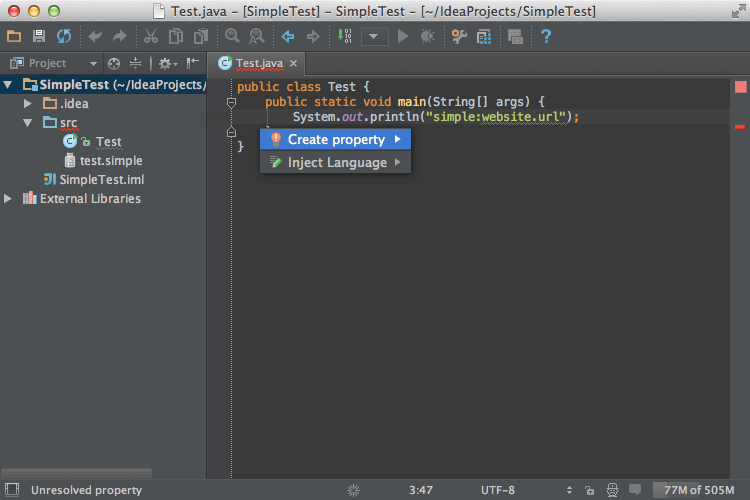Change file encoding UTF-8
Screen dimensions: 750x500
tap(497, 490)
